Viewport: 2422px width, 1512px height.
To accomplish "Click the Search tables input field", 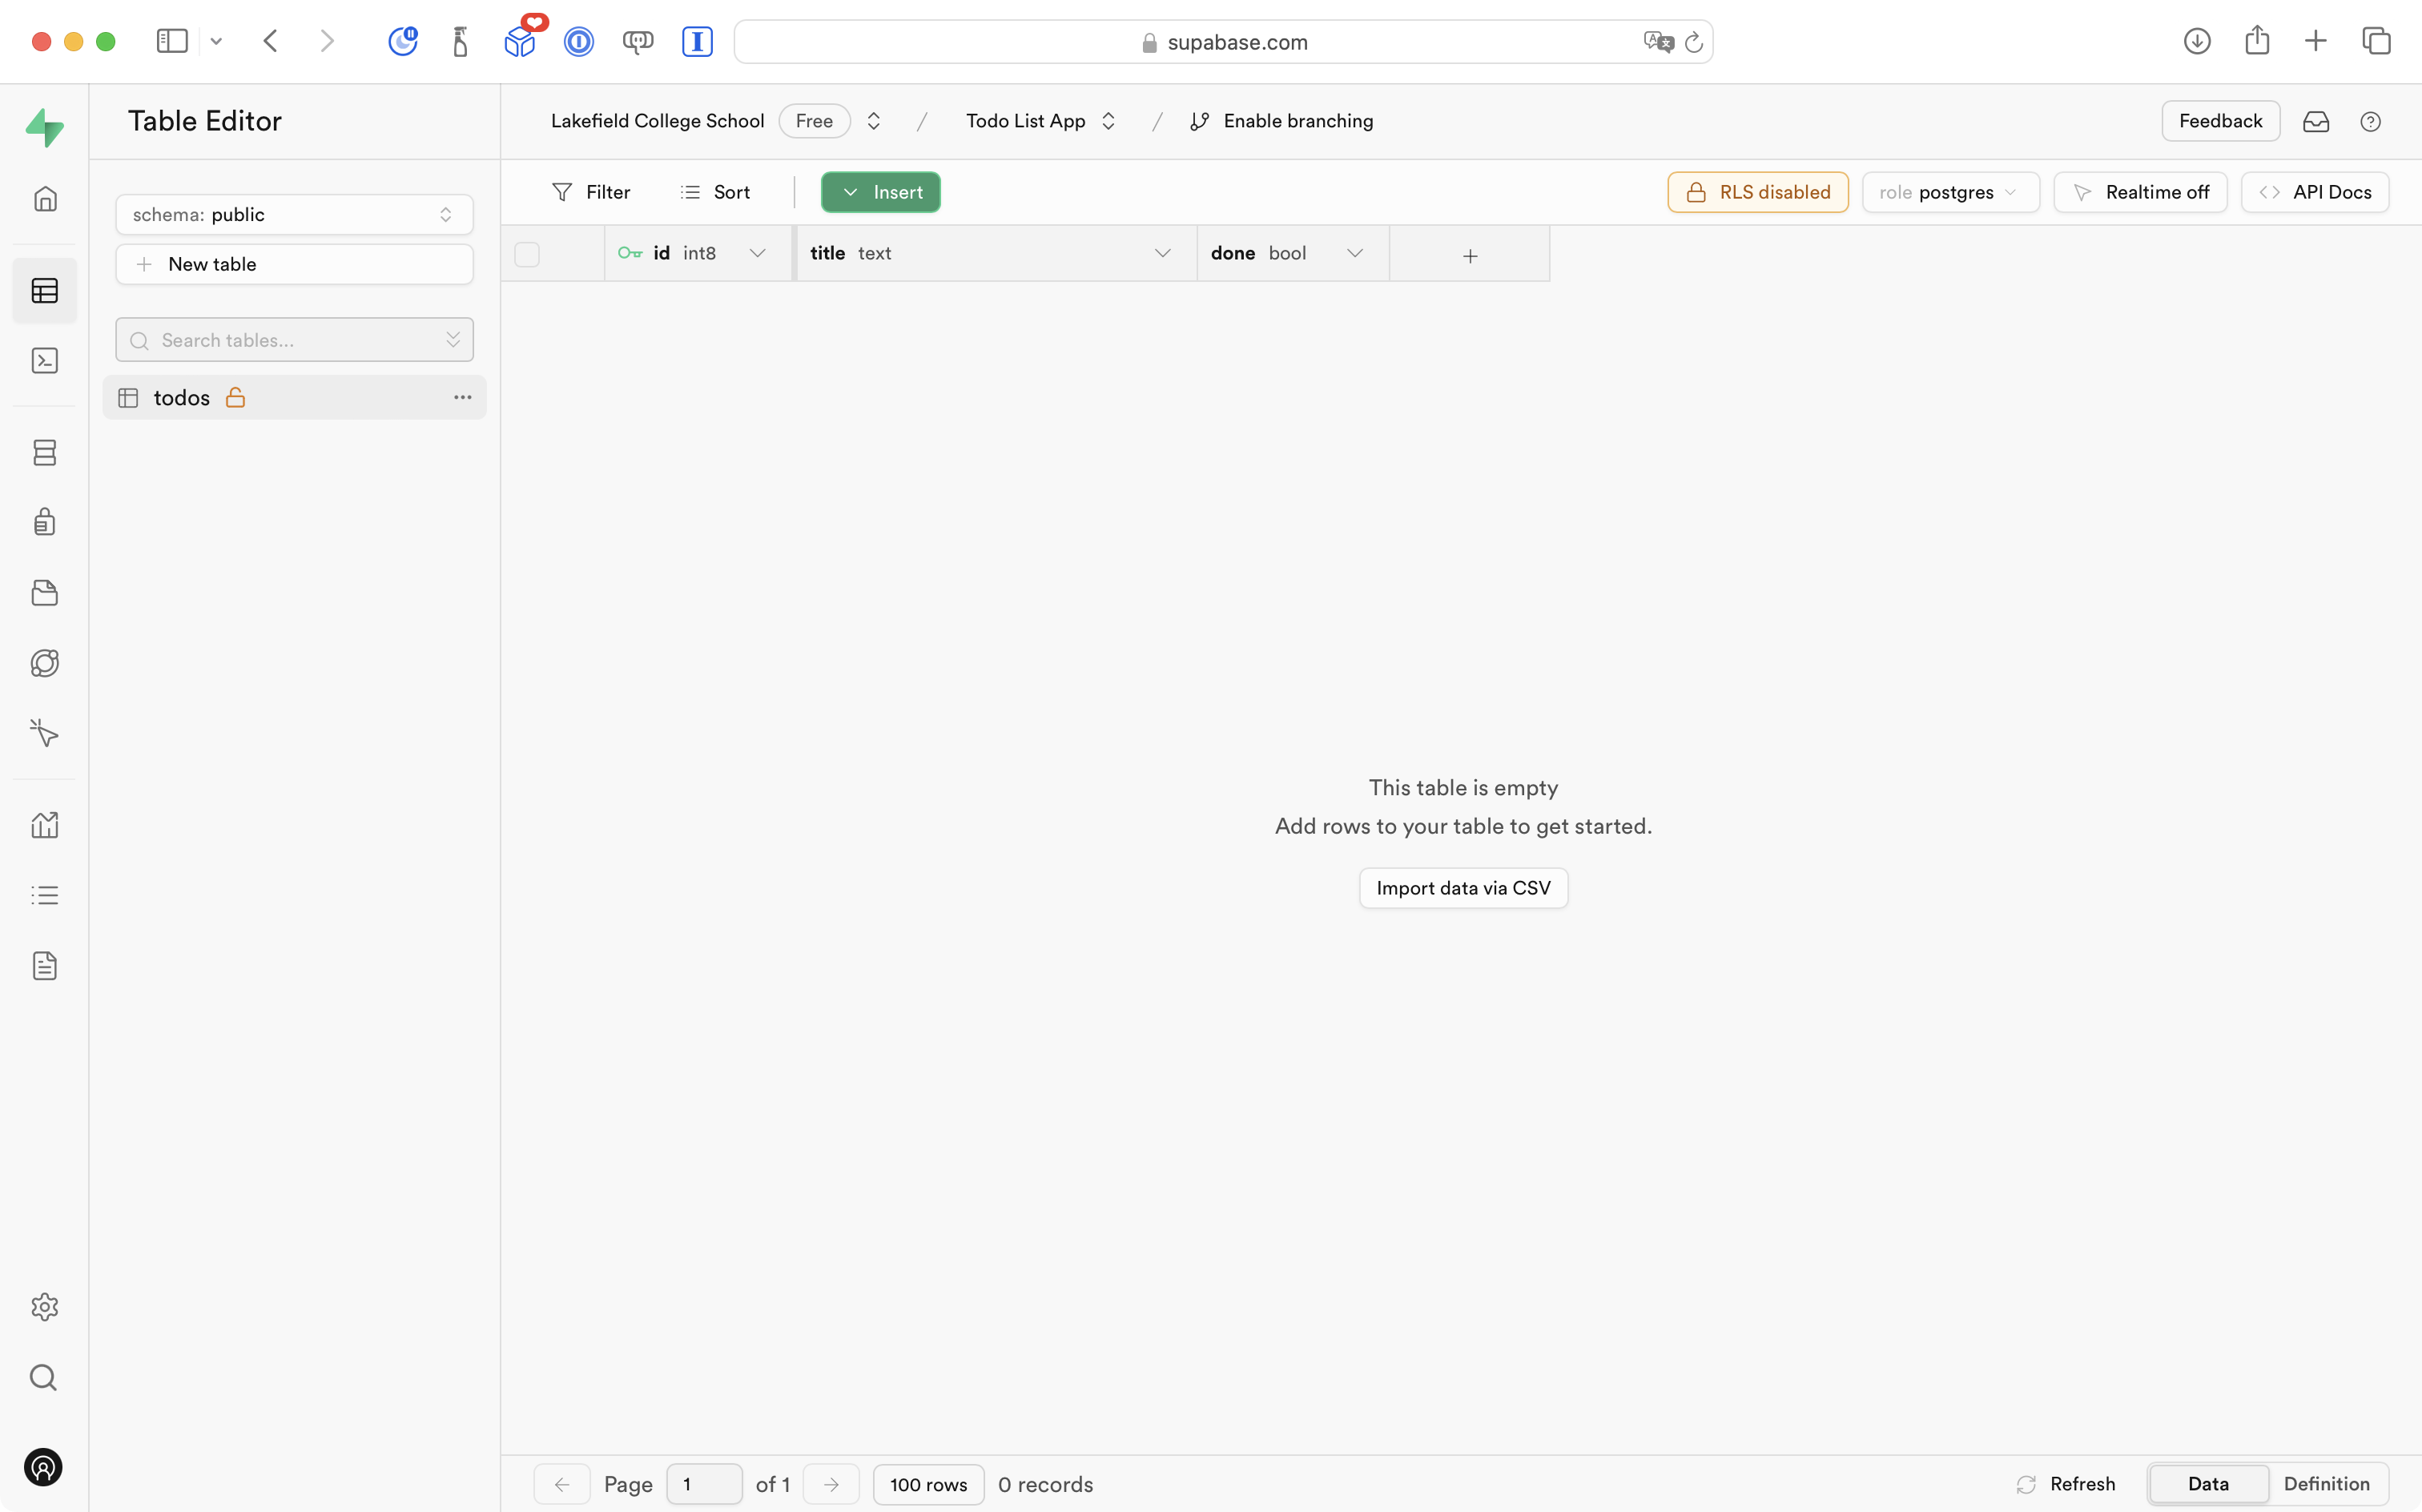I will point(290,340).
